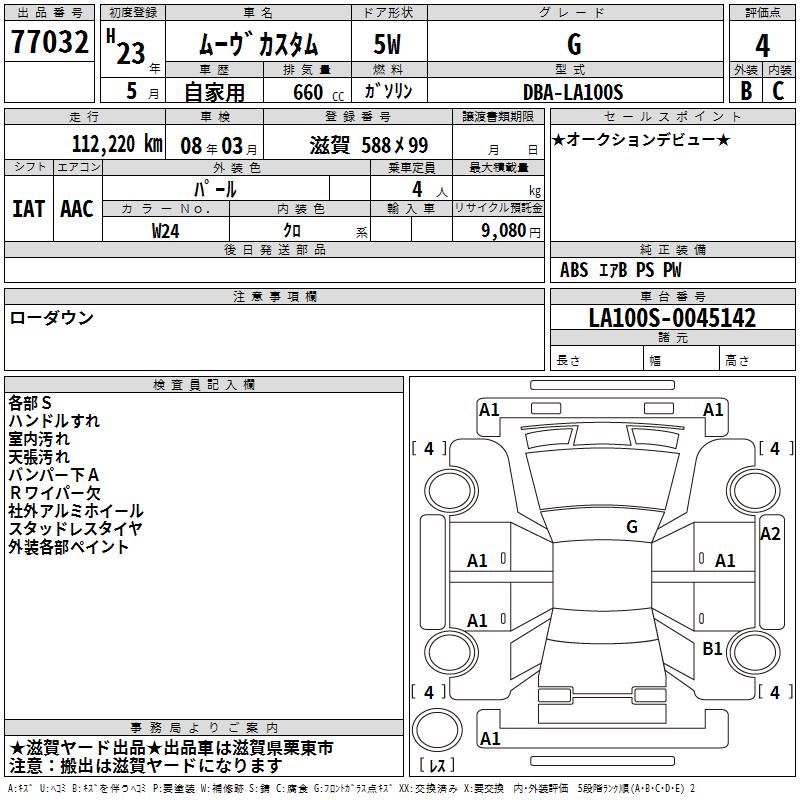Click the 長さ dimension field
The height and width of the screenshot is (800, 800).
click(596, 359)
